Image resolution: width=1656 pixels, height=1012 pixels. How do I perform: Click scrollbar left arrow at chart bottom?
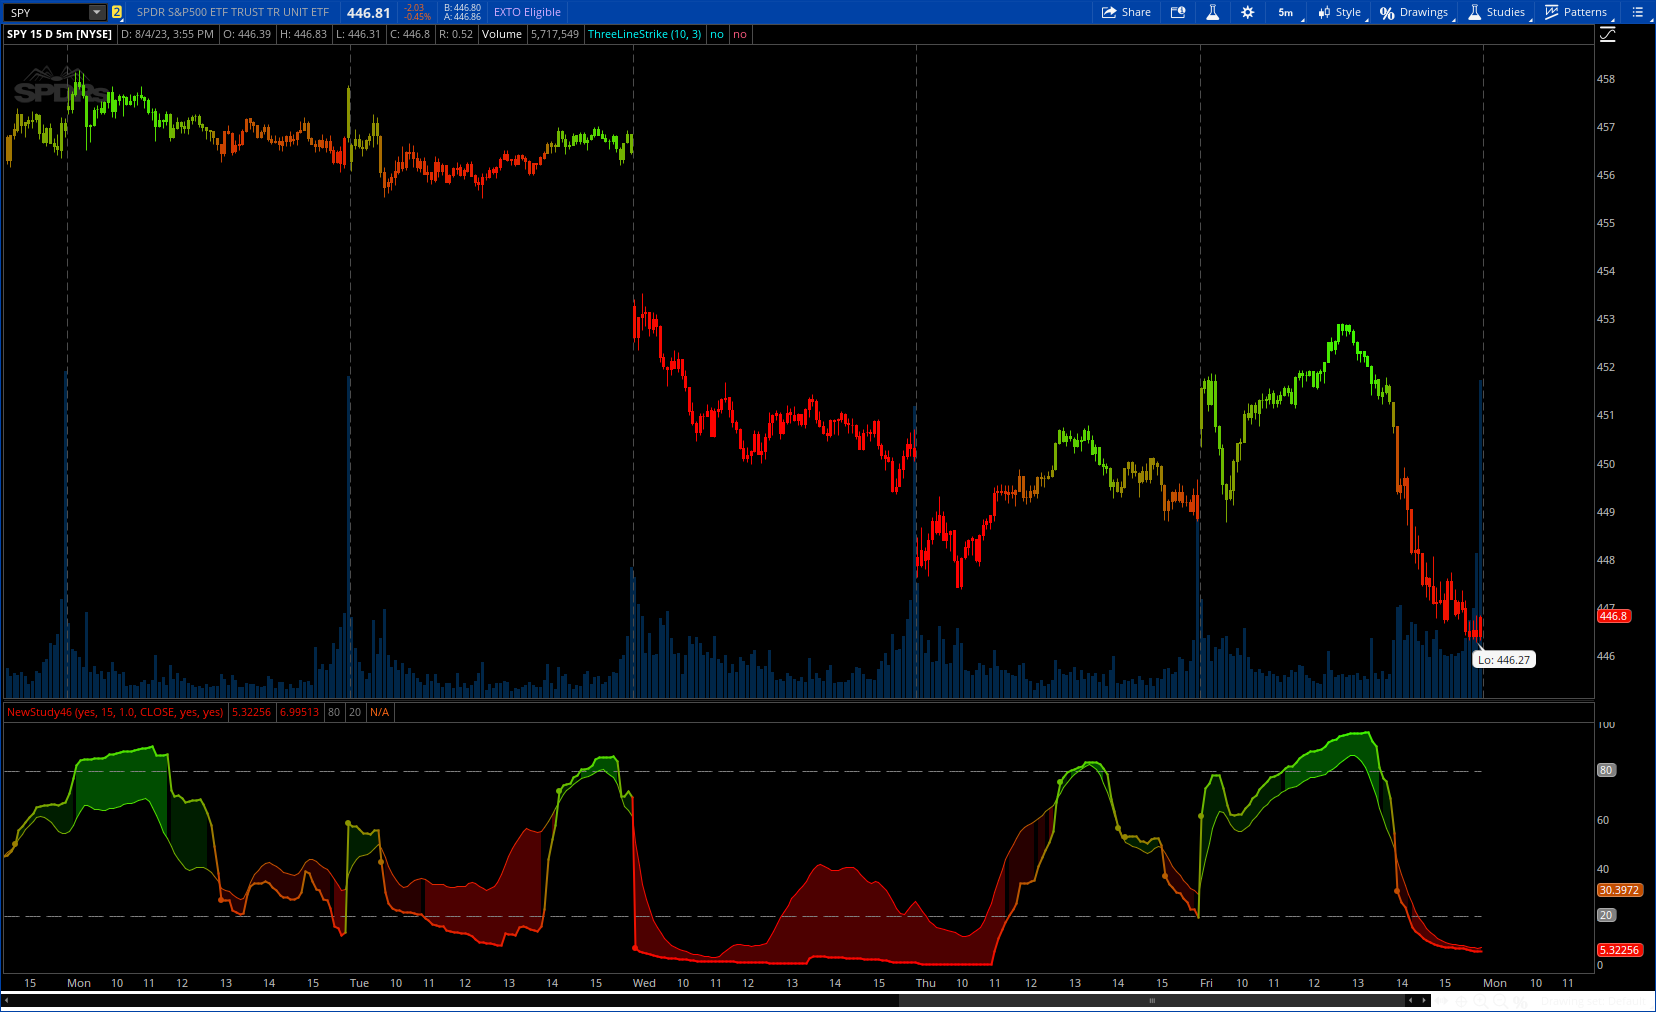1410,1000
